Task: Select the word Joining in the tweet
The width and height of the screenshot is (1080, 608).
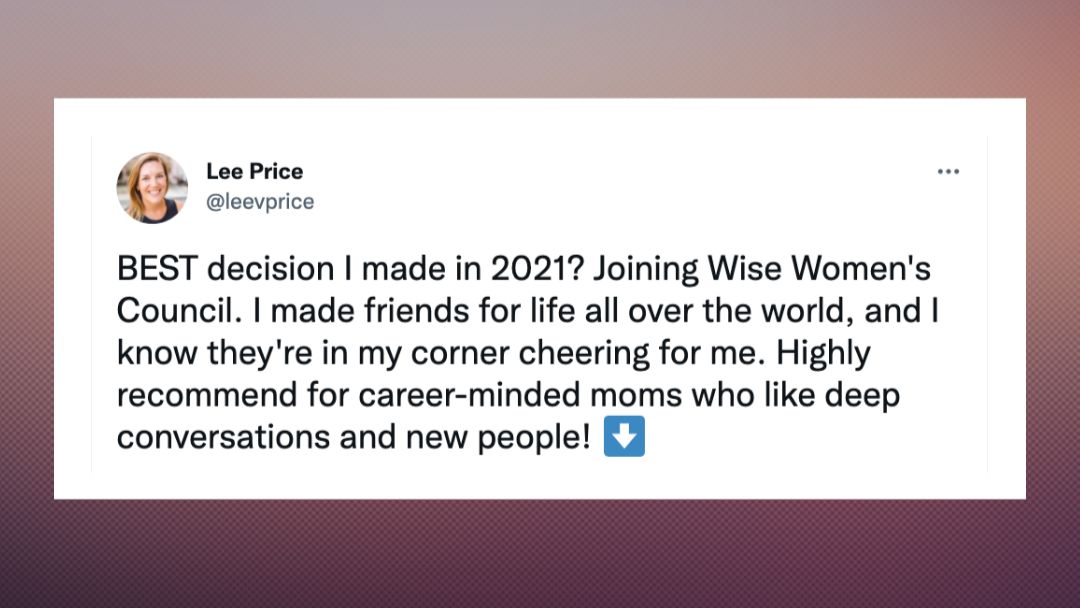Action: (x=646, y=270)
